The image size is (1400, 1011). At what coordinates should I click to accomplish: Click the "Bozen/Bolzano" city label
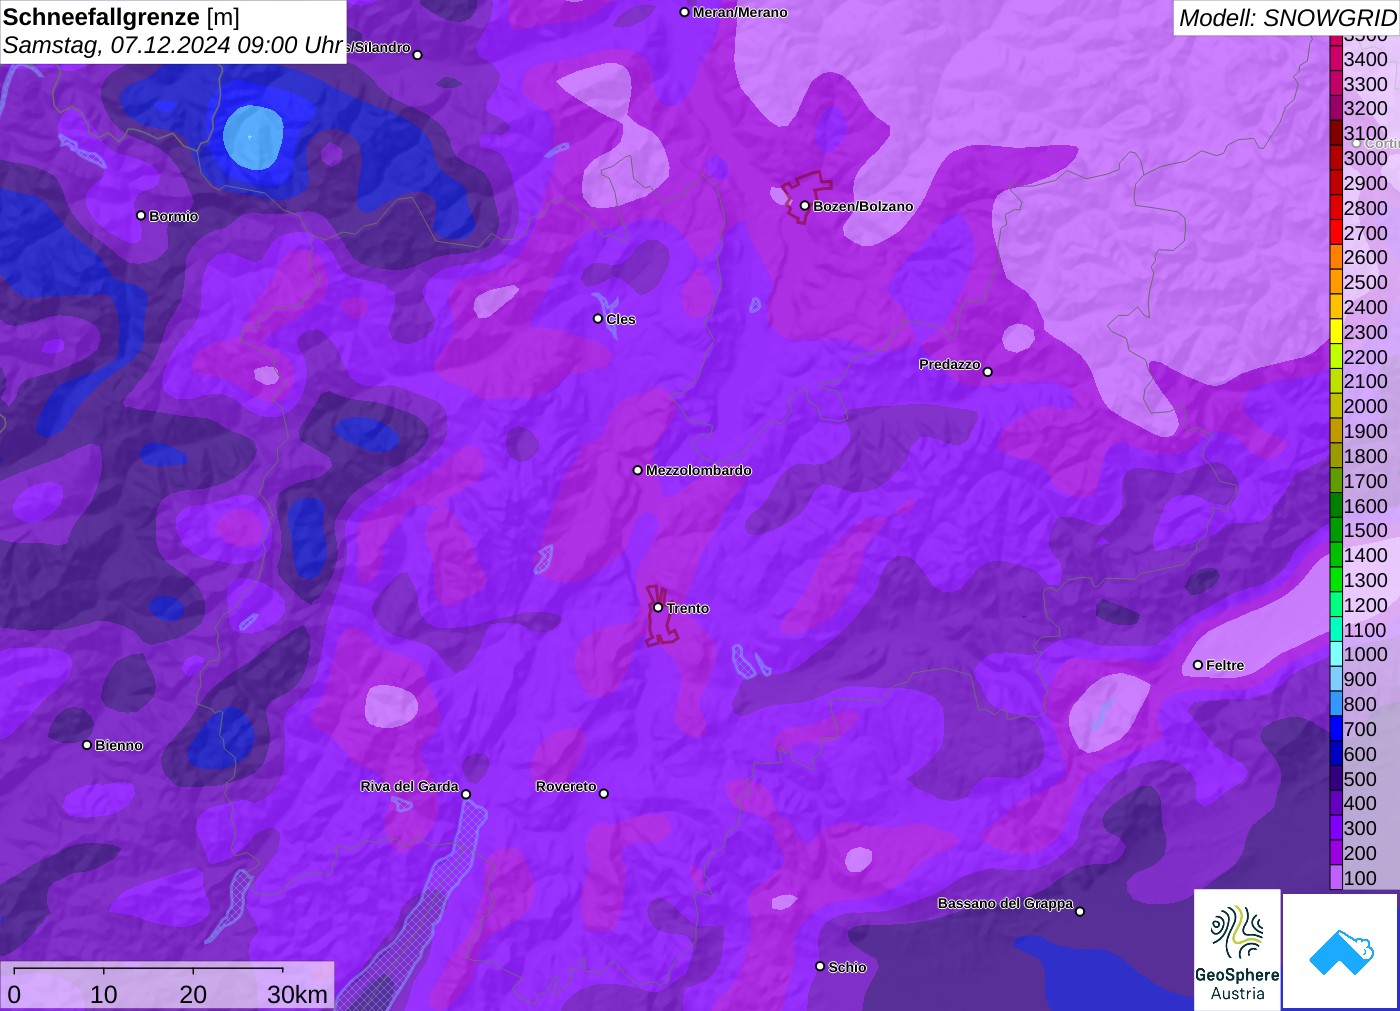(863, 206)
